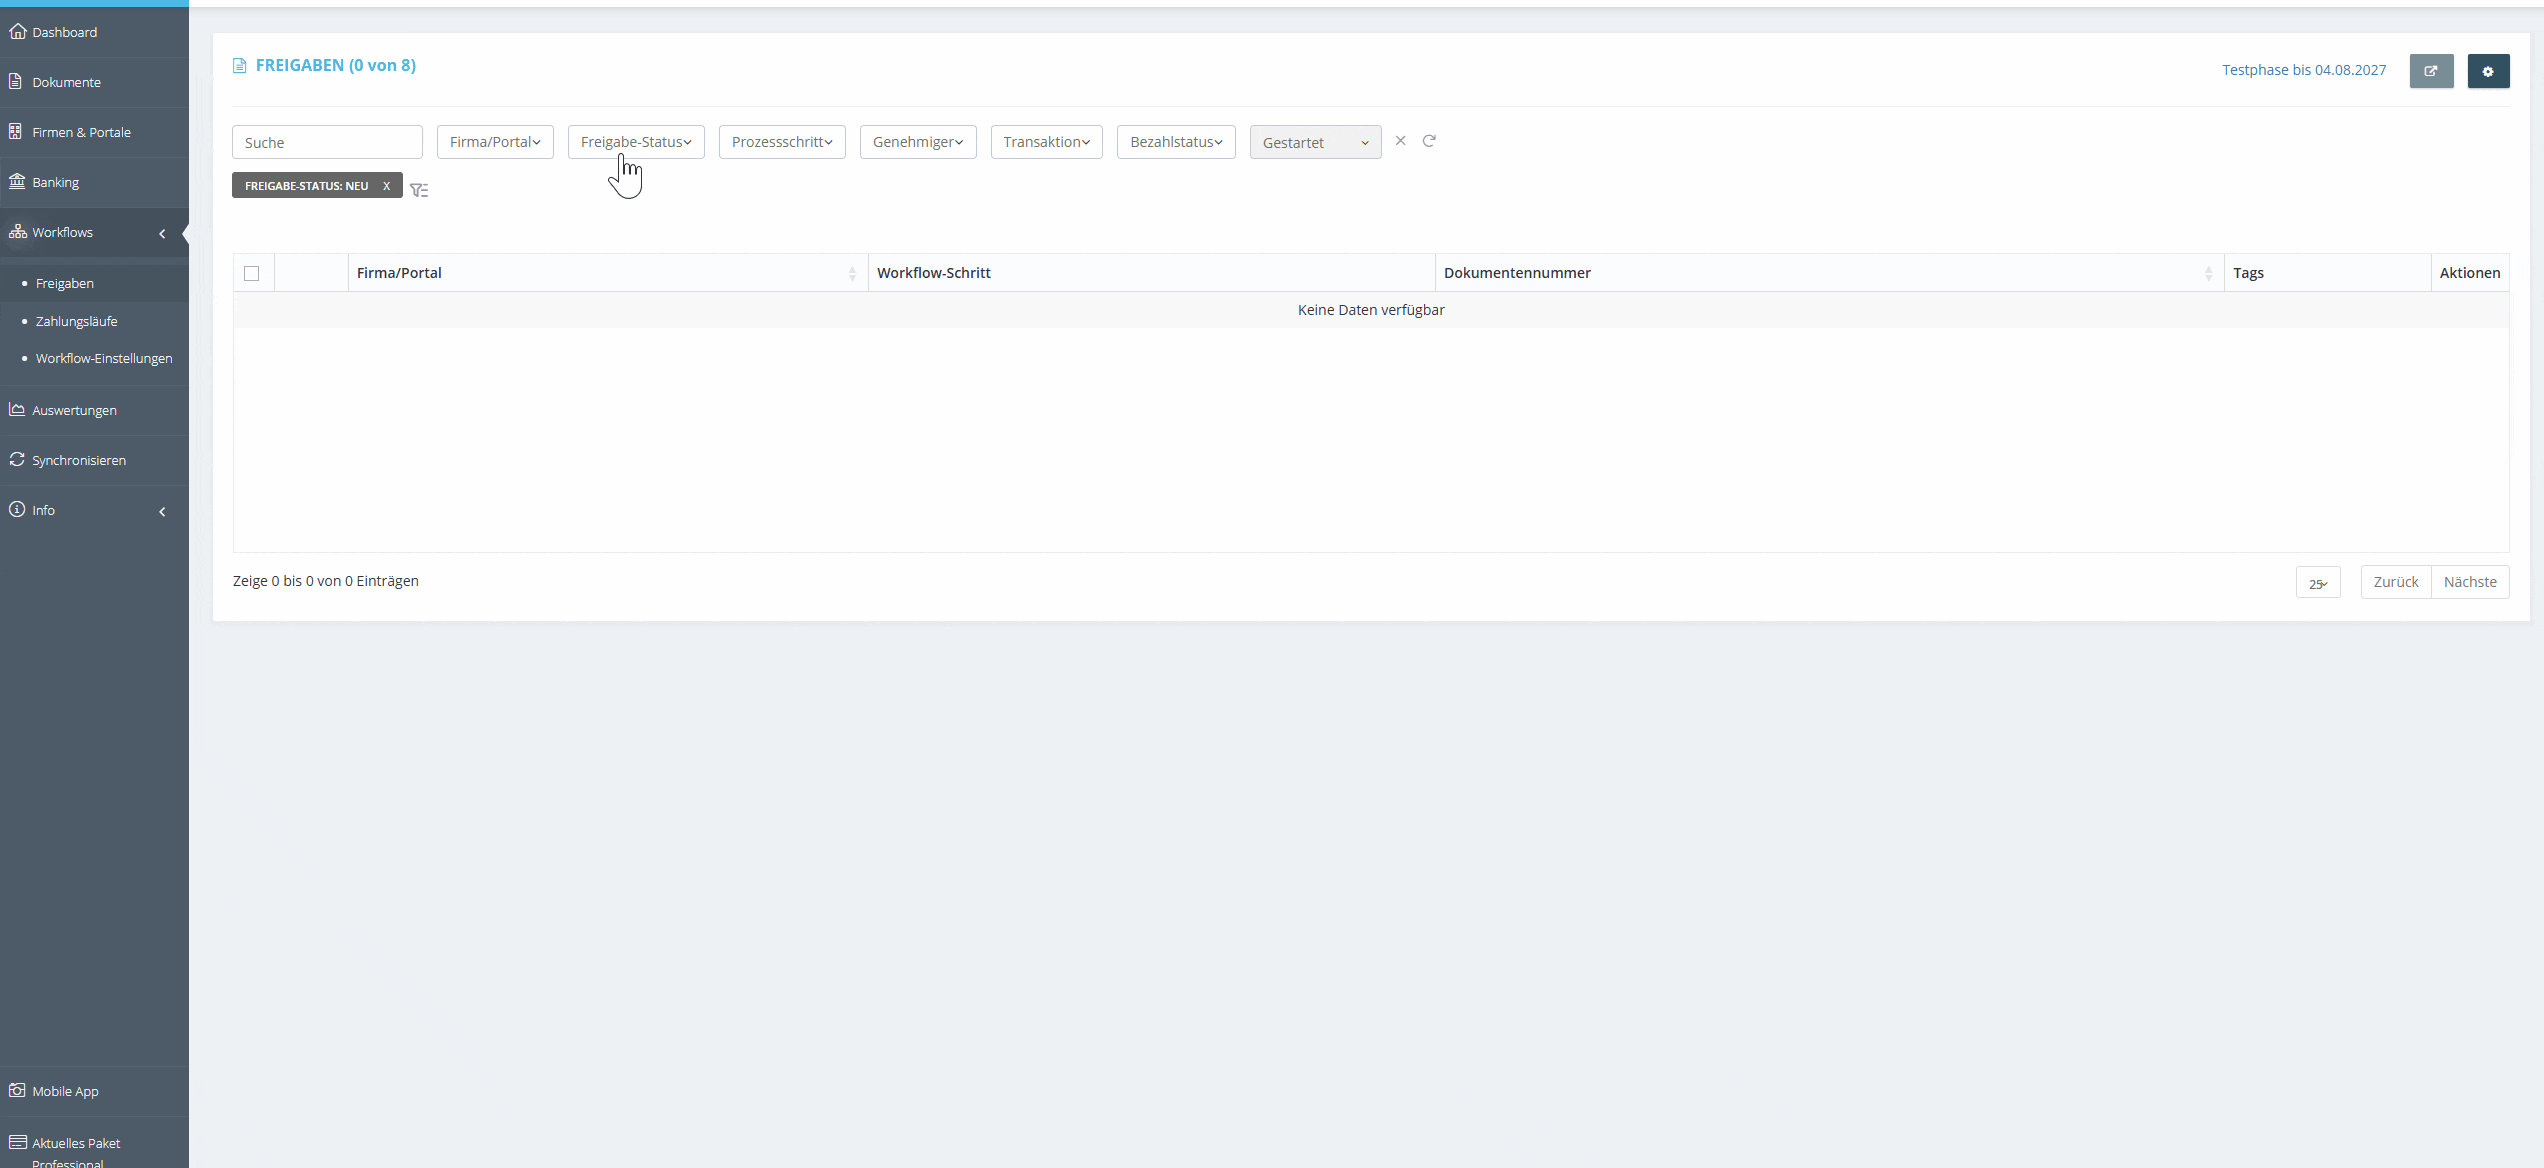Click the Dokumente sidebar icon
Screen dimensions: 2544x1168
16,81
